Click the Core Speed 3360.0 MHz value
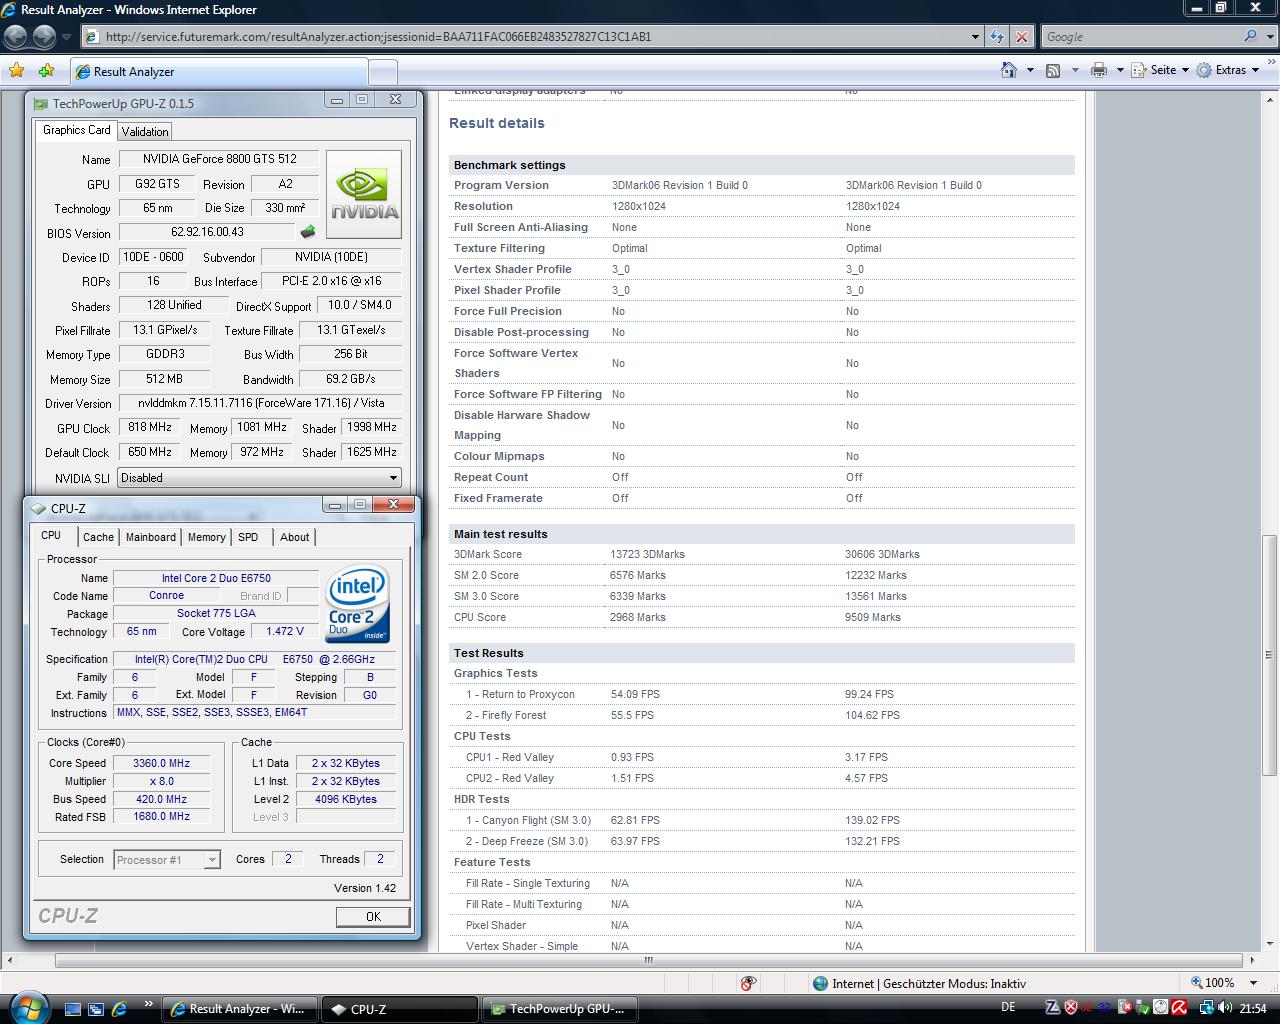The image size is (1280, 1024). point(161,763)
